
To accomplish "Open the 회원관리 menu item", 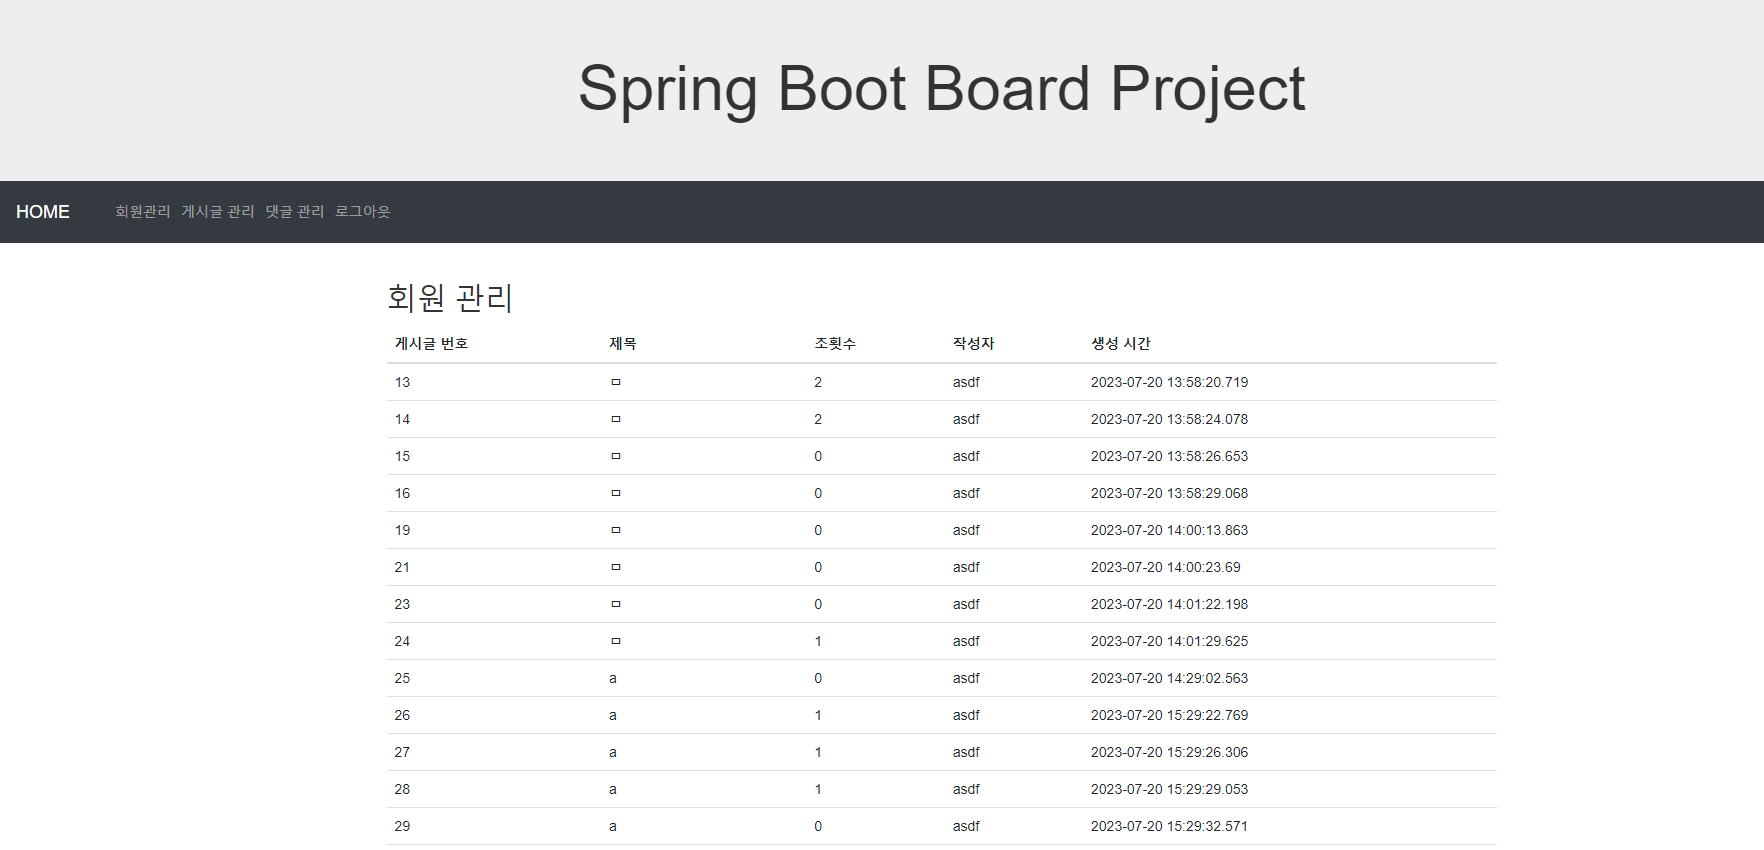I will pyautogui.click(x=143, y=212).
